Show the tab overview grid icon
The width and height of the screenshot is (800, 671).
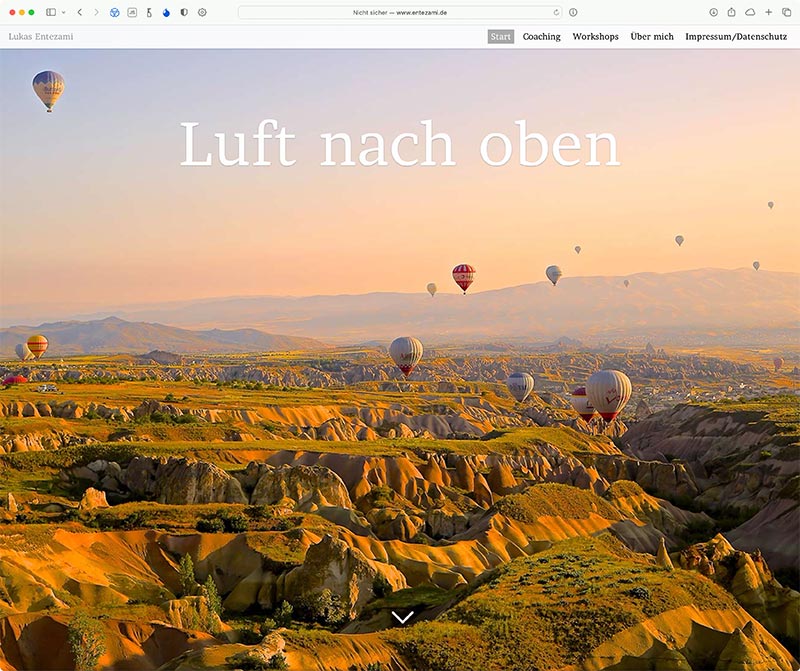(x=786, y=11)
